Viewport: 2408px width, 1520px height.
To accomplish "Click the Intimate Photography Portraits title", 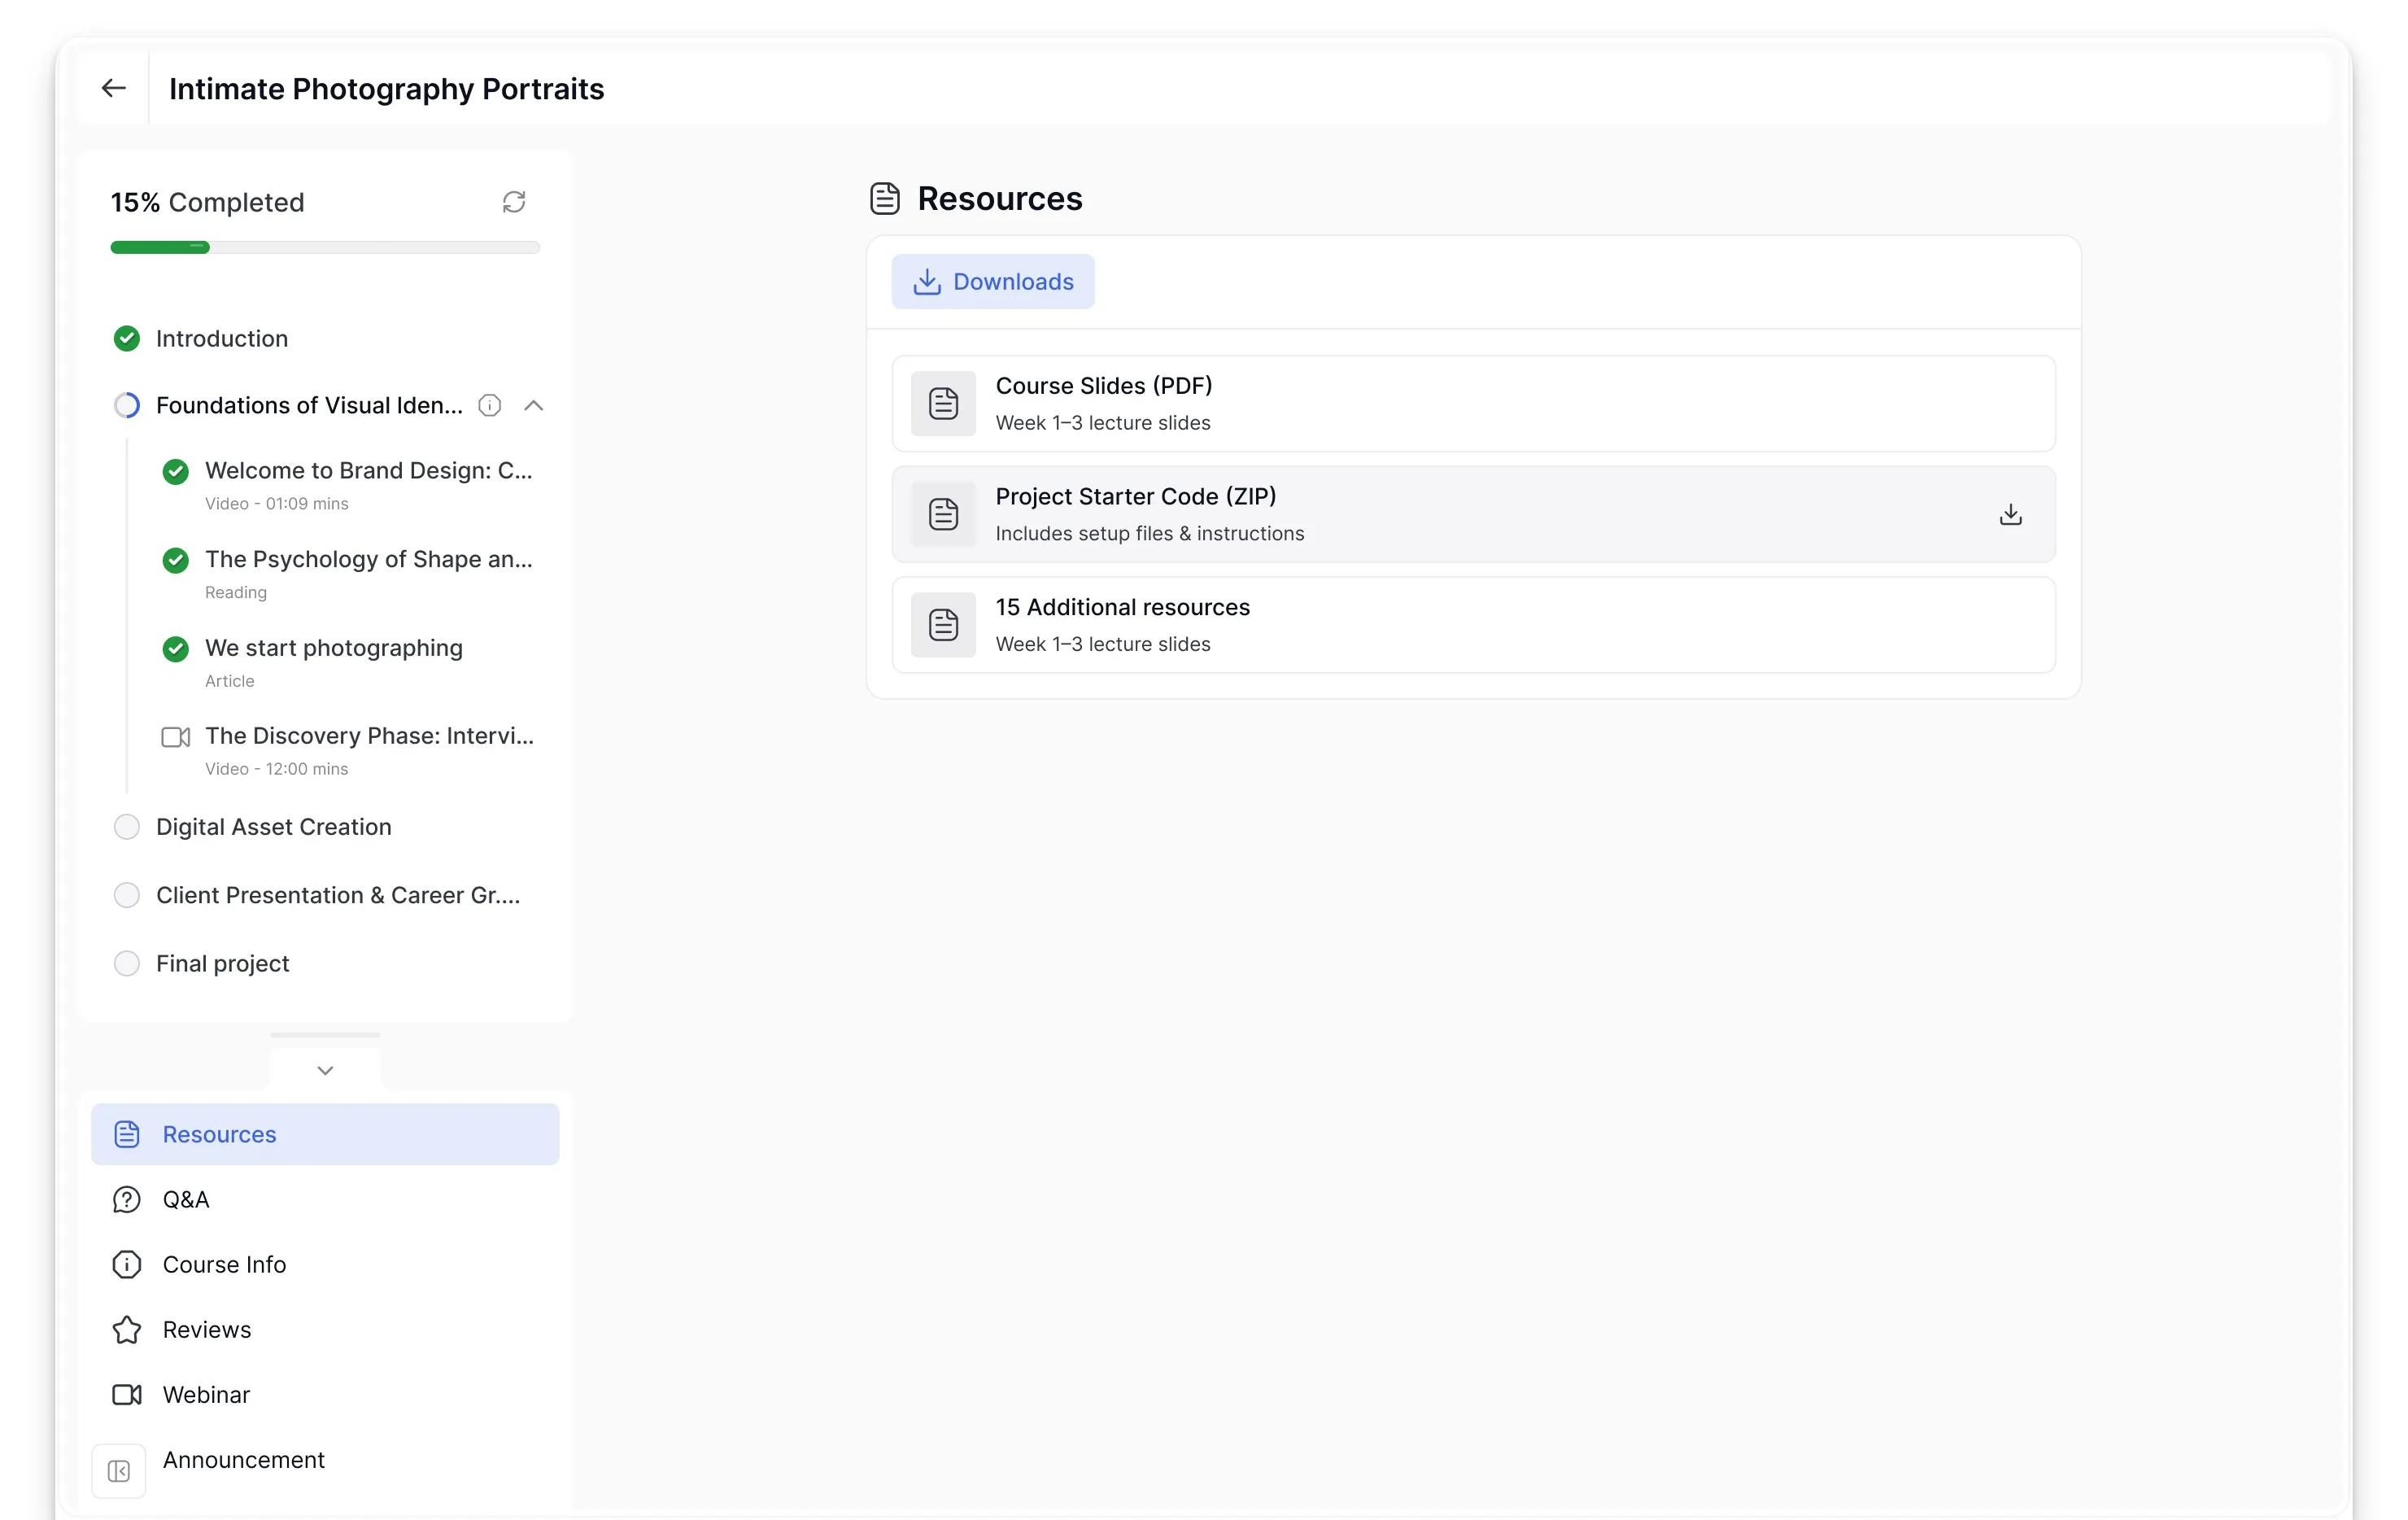I will (x=386, y=88).
